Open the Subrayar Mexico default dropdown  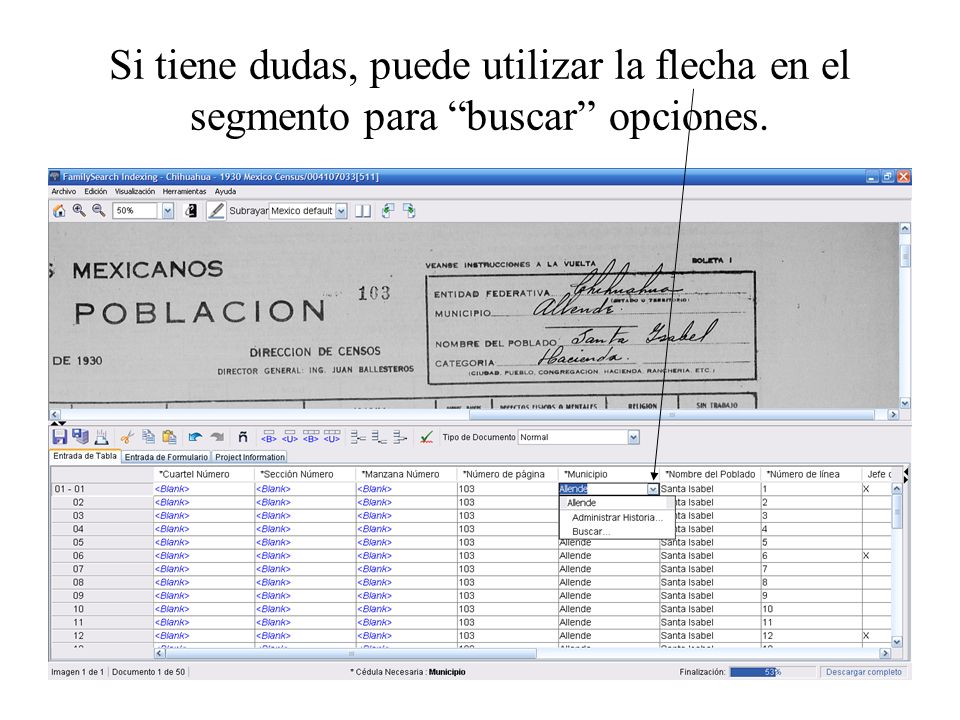coord(341,211)
